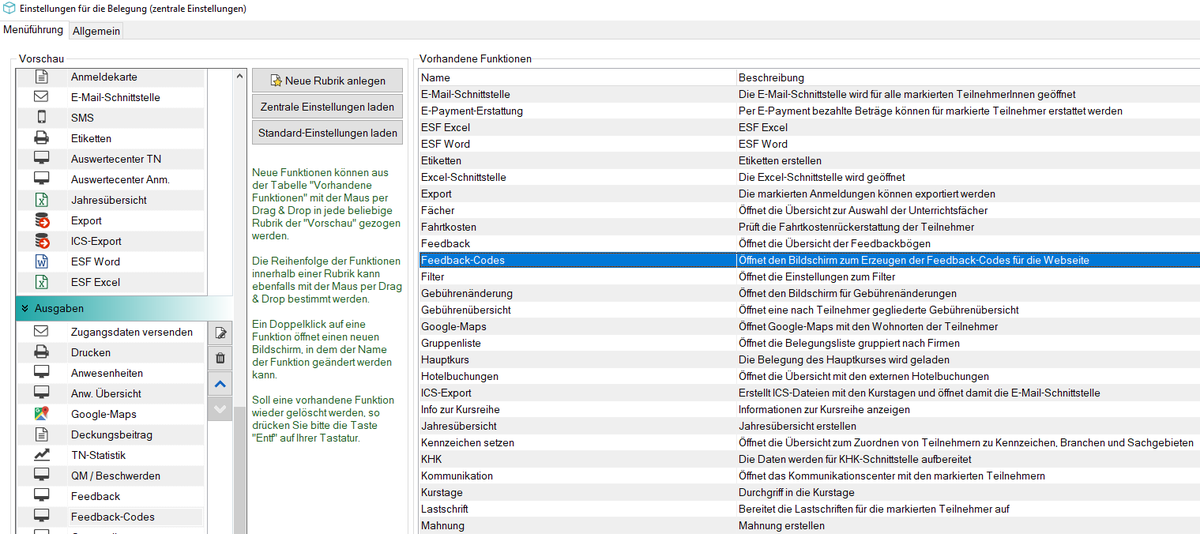1200x534 pixels.
Task: Click the Jahresübersicht Excel icon
Action: pos(42,200)
